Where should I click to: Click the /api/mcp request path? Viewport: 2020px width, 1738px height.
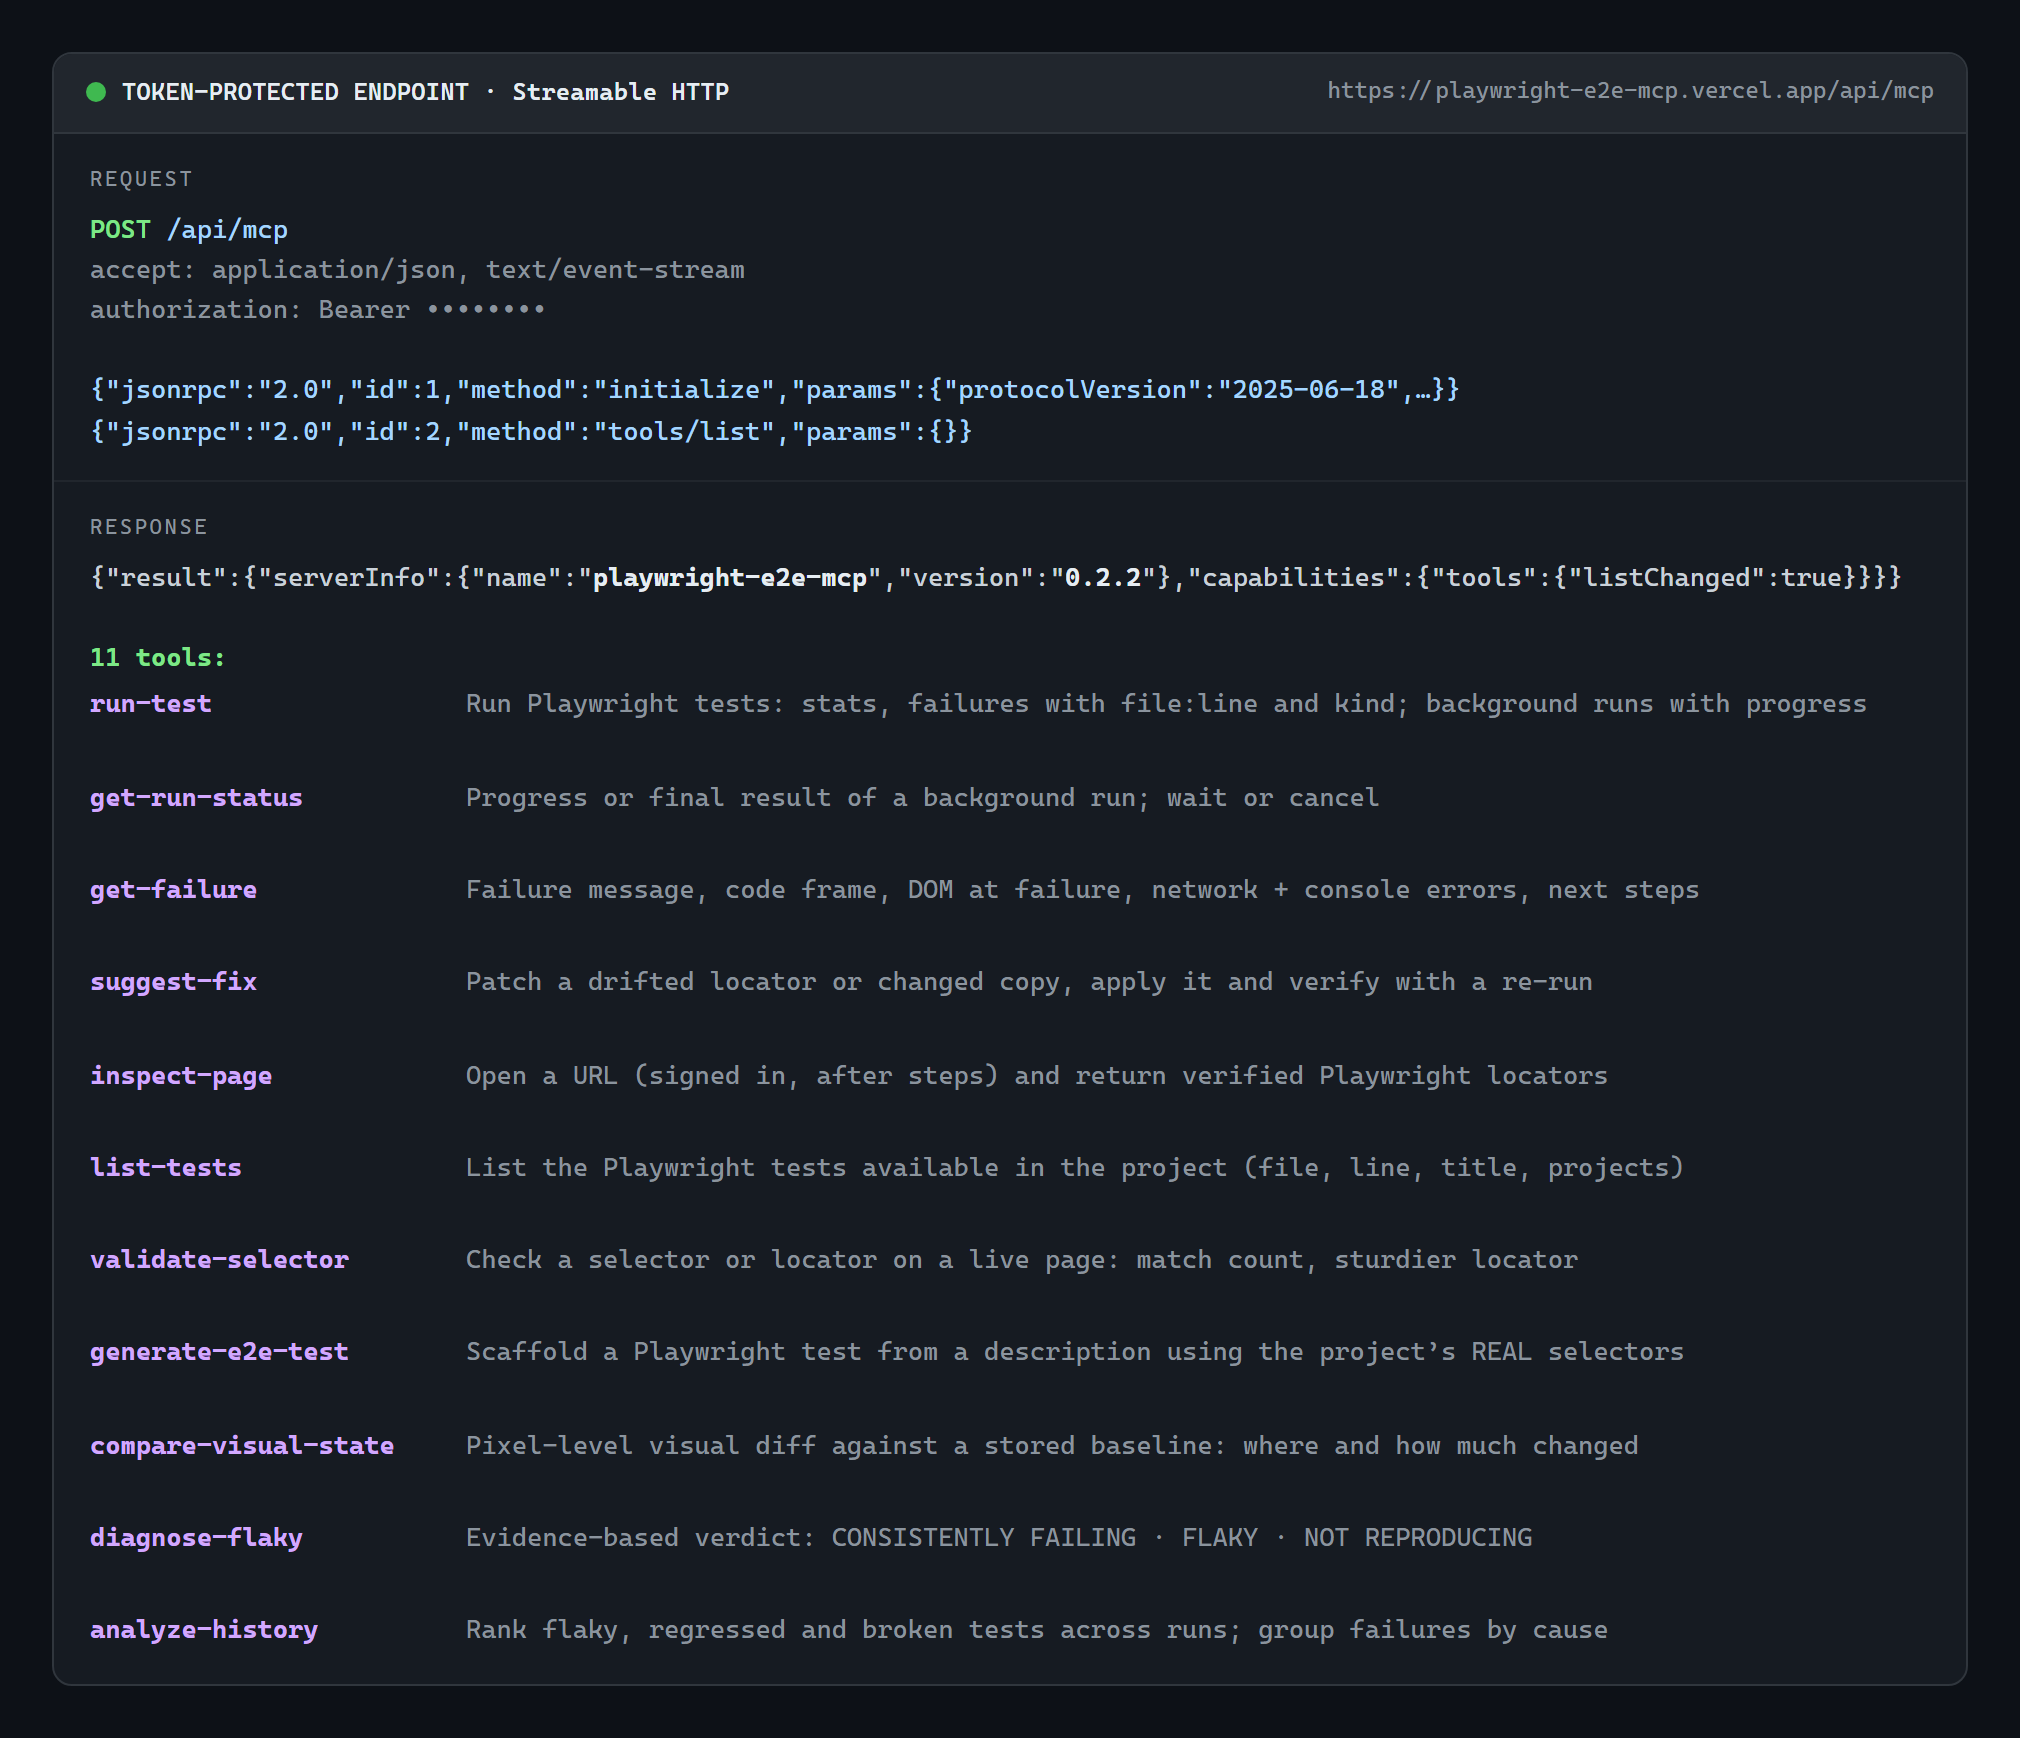click(x=228, y=230)
